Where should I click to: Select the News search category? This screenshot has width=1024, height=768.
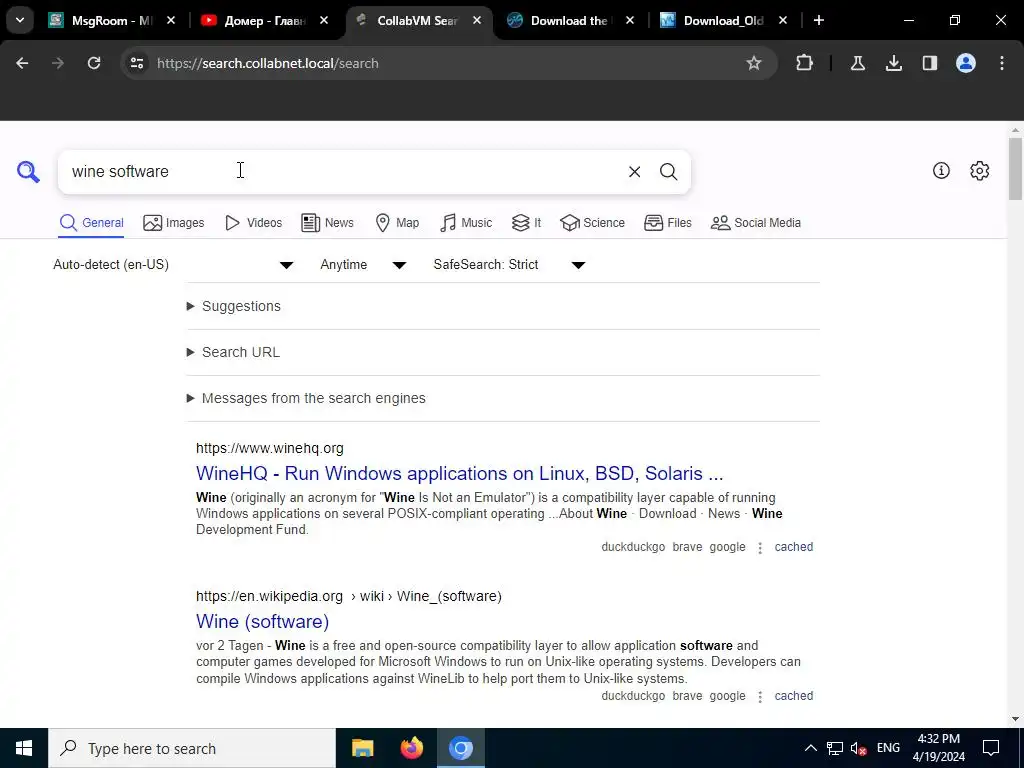tap(327, 223)
